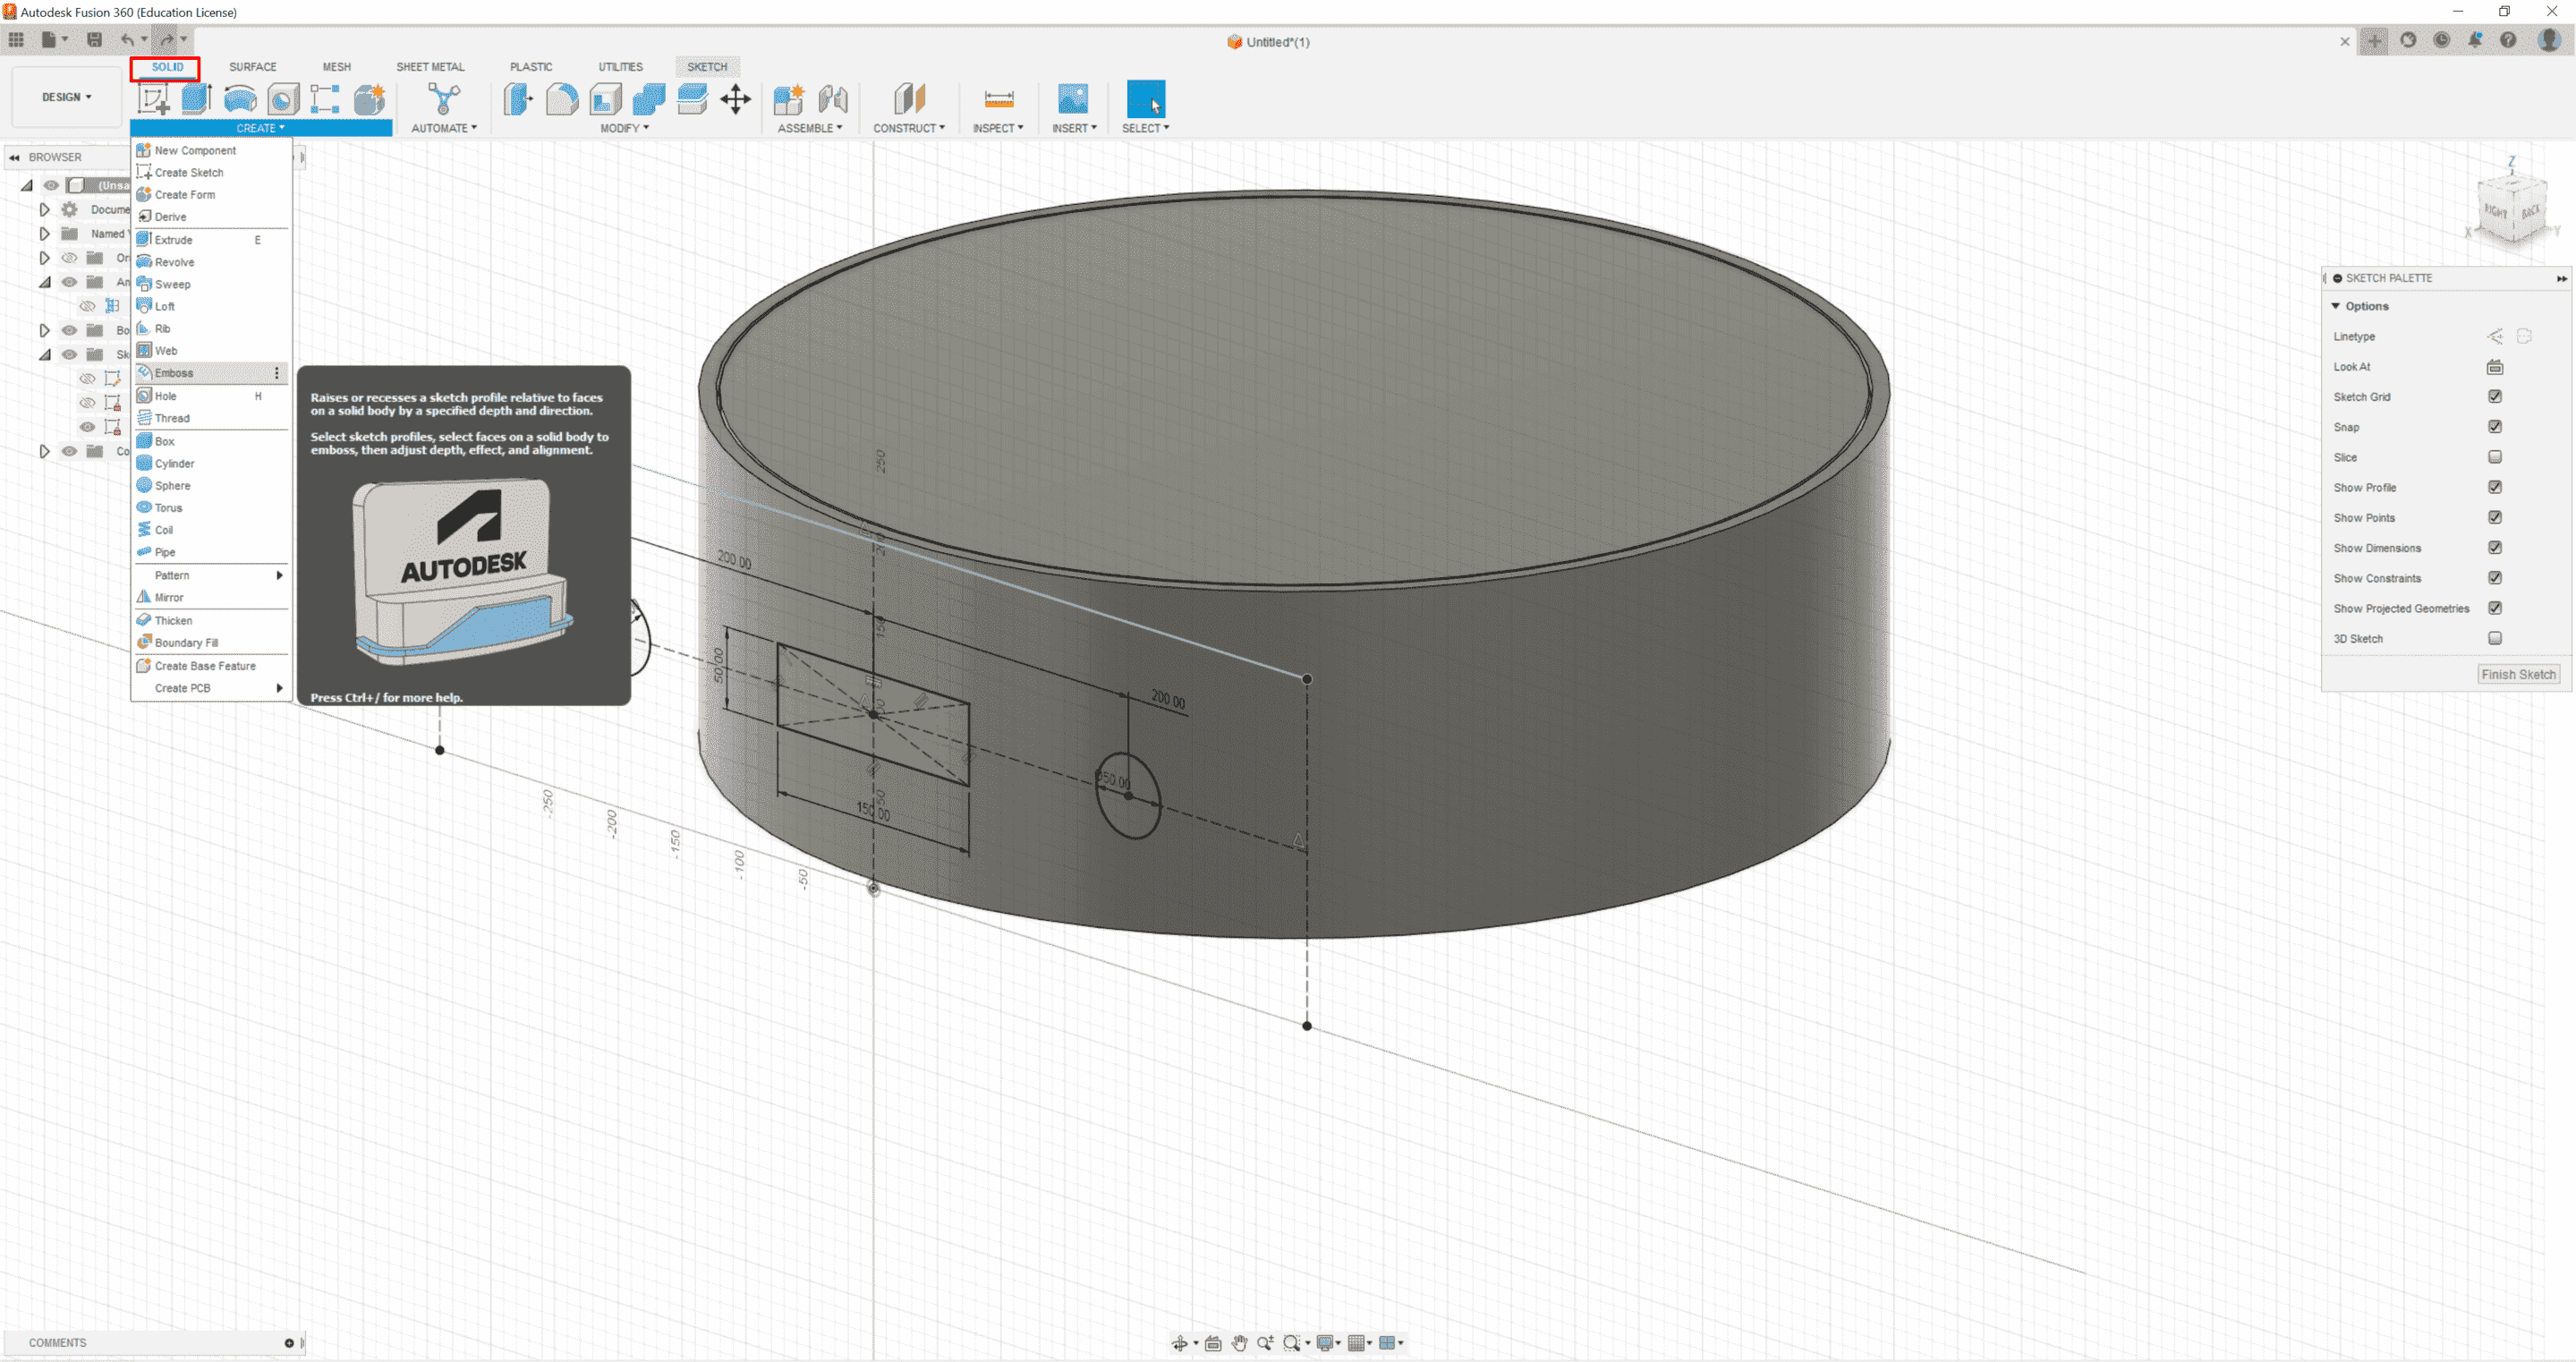The height and width of the screenshot is (1362, 2576).
Task: Click the Untitled document tab close X
Action: (2345, 41)
